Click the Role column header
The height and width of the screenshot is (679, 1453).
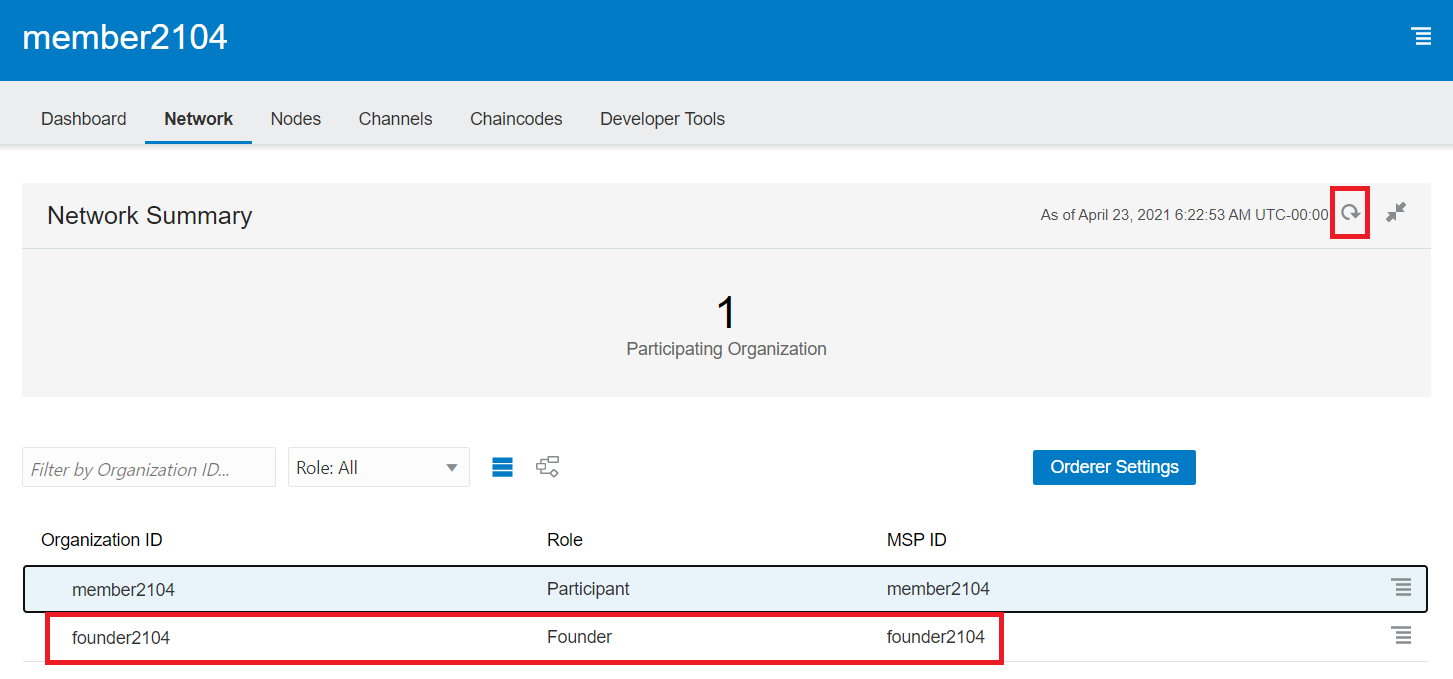564,540
